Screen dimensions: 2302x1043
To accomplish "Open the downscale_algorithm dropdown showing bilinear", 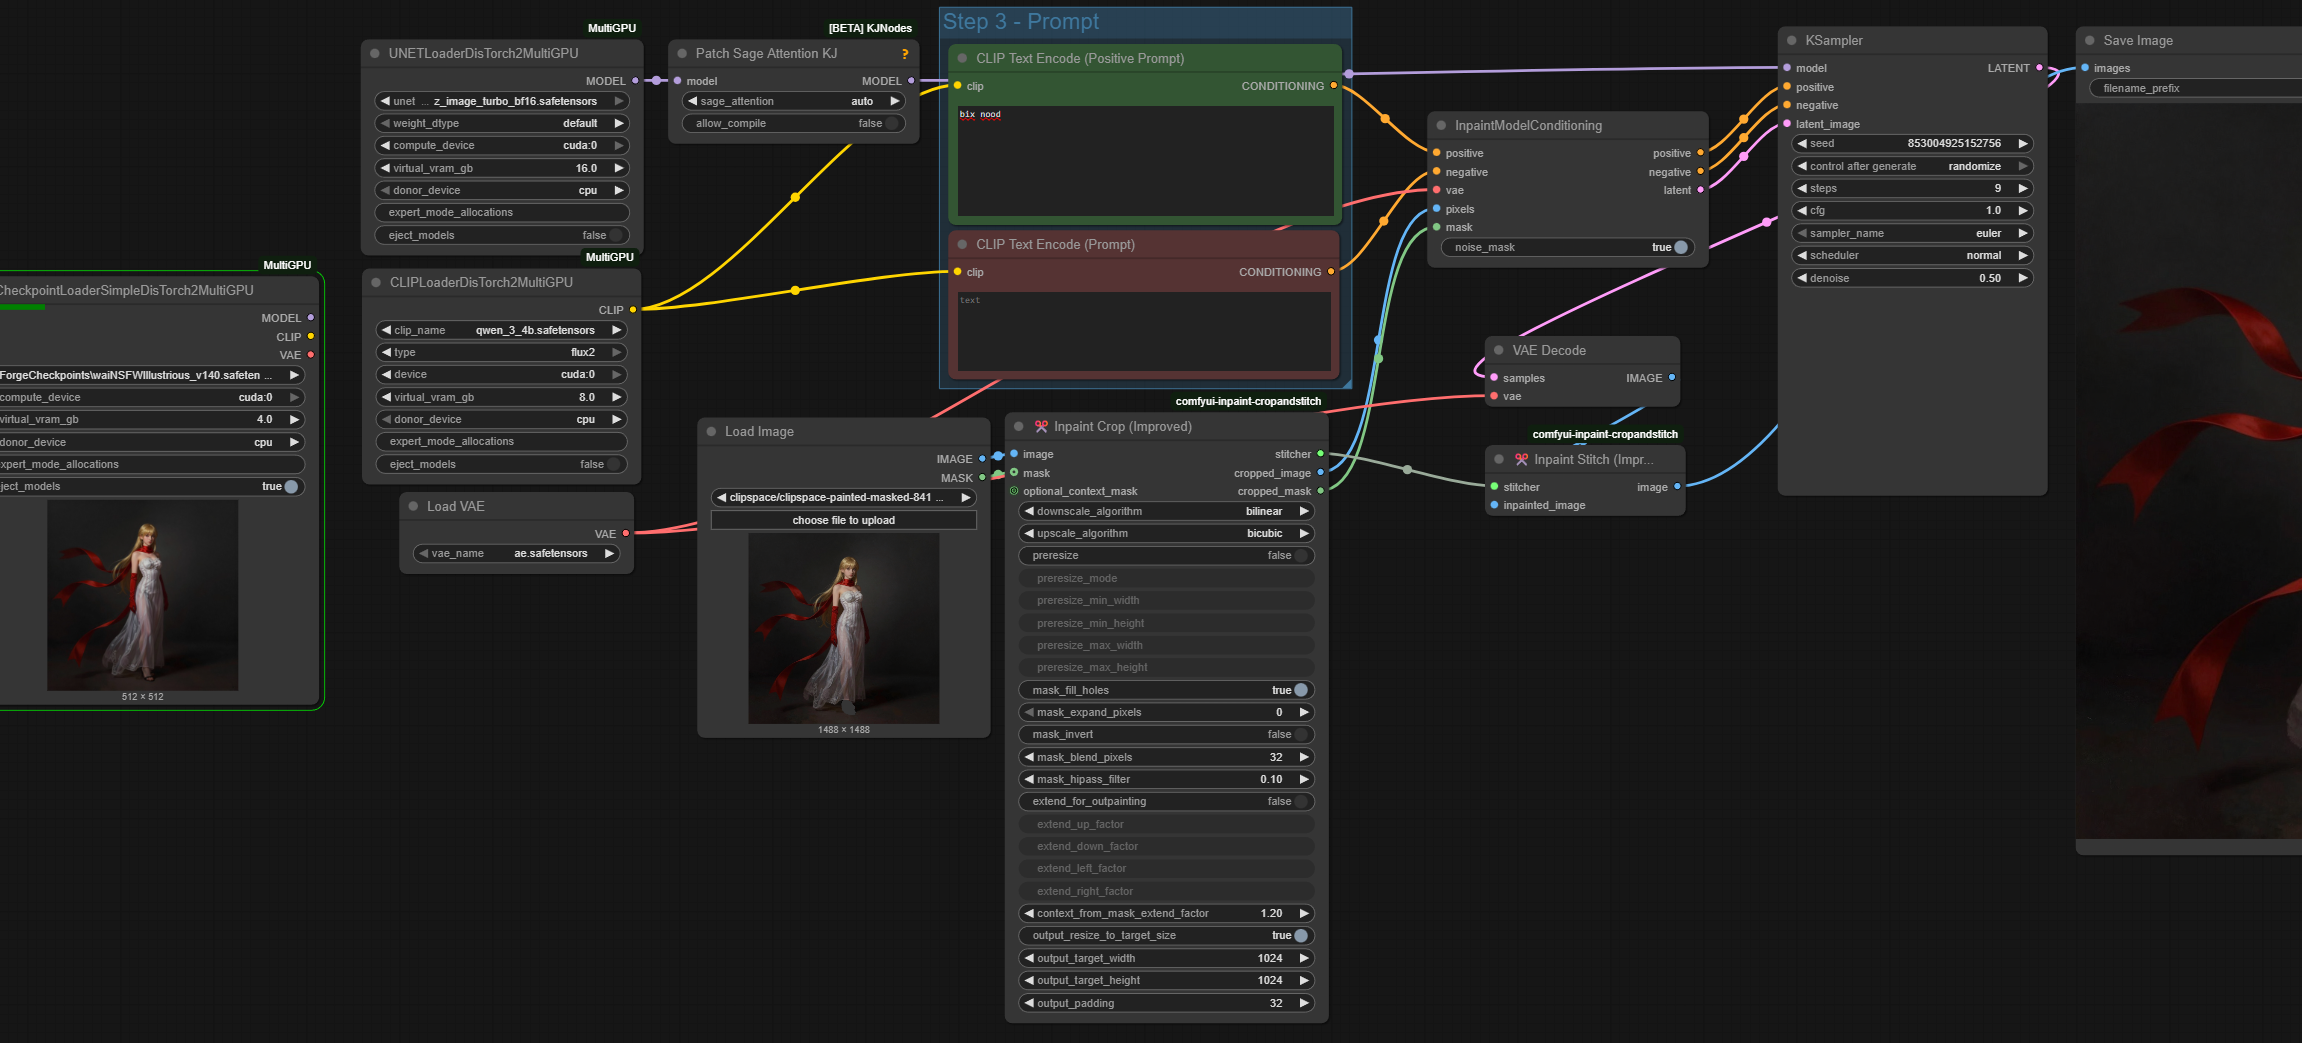I will coord(1167,512).
